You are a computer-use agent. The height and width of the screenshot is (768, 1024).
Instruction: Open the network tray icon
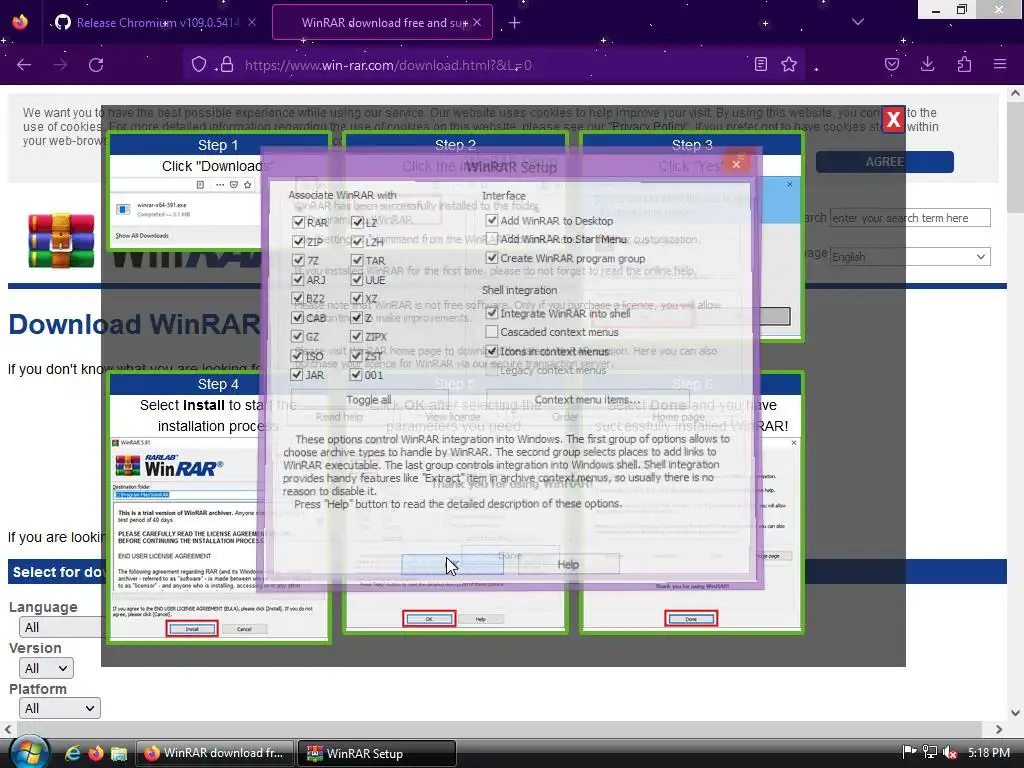pyautogui.click(x=929, y=752)
